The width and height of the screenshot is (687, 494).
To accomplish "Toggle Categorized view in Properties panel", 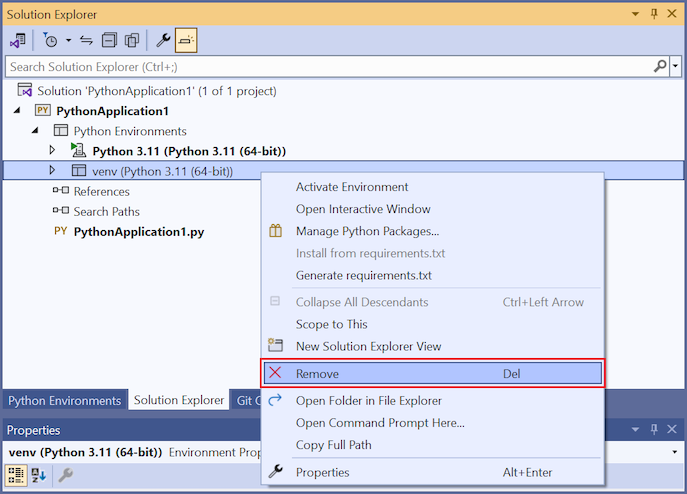I will [x=18, y=475].
